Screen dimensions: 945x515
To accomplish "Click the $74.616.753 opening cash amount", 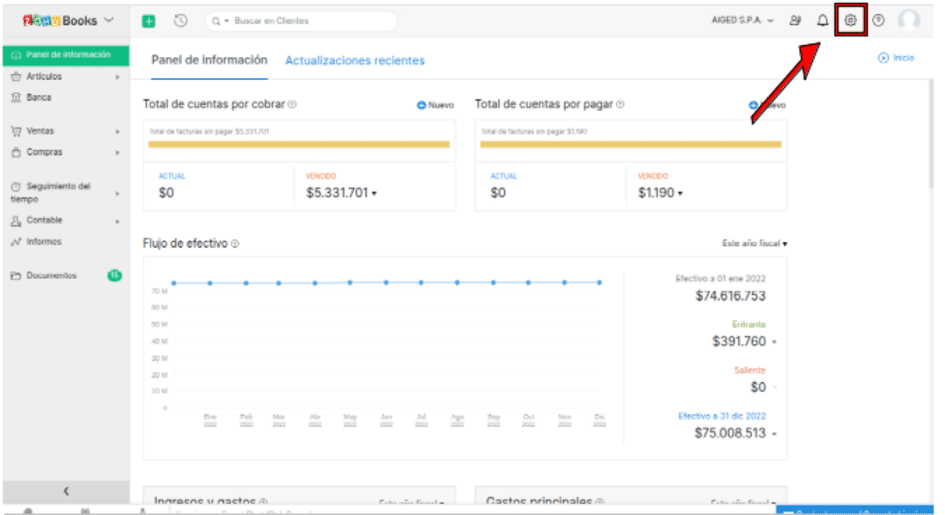I will pos(730,296).
